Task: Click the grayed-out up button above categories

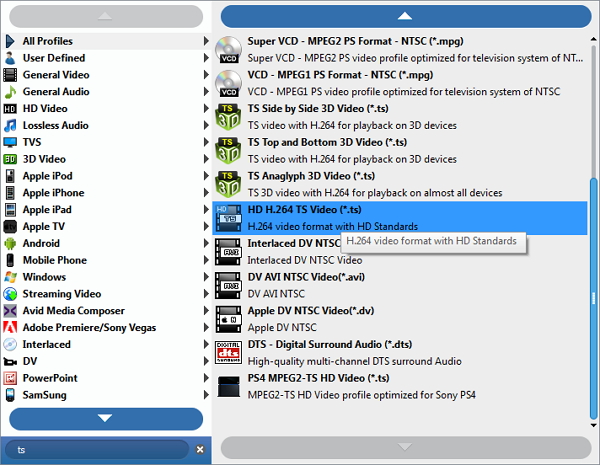Action: 106,16
